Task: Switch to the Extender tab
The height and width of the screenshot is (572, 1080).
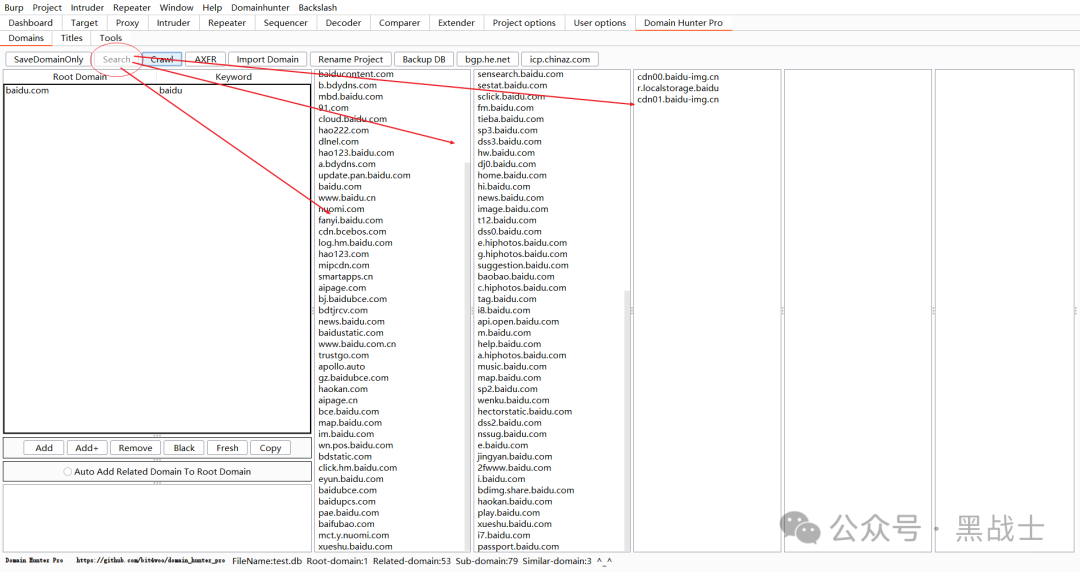Action: [456, 23]
